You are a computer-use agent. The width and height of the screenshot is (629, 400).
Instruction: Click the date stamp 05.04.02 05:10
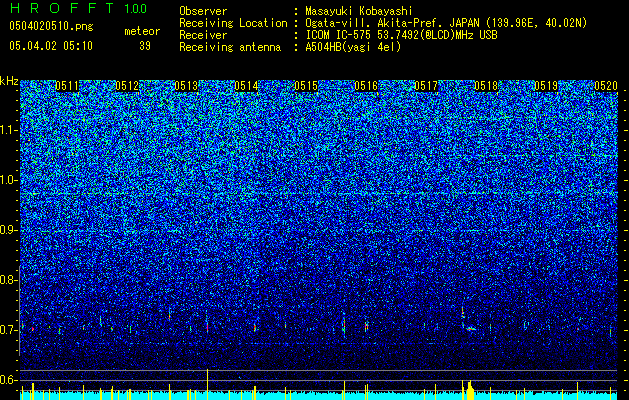click(x=51, y=46)
